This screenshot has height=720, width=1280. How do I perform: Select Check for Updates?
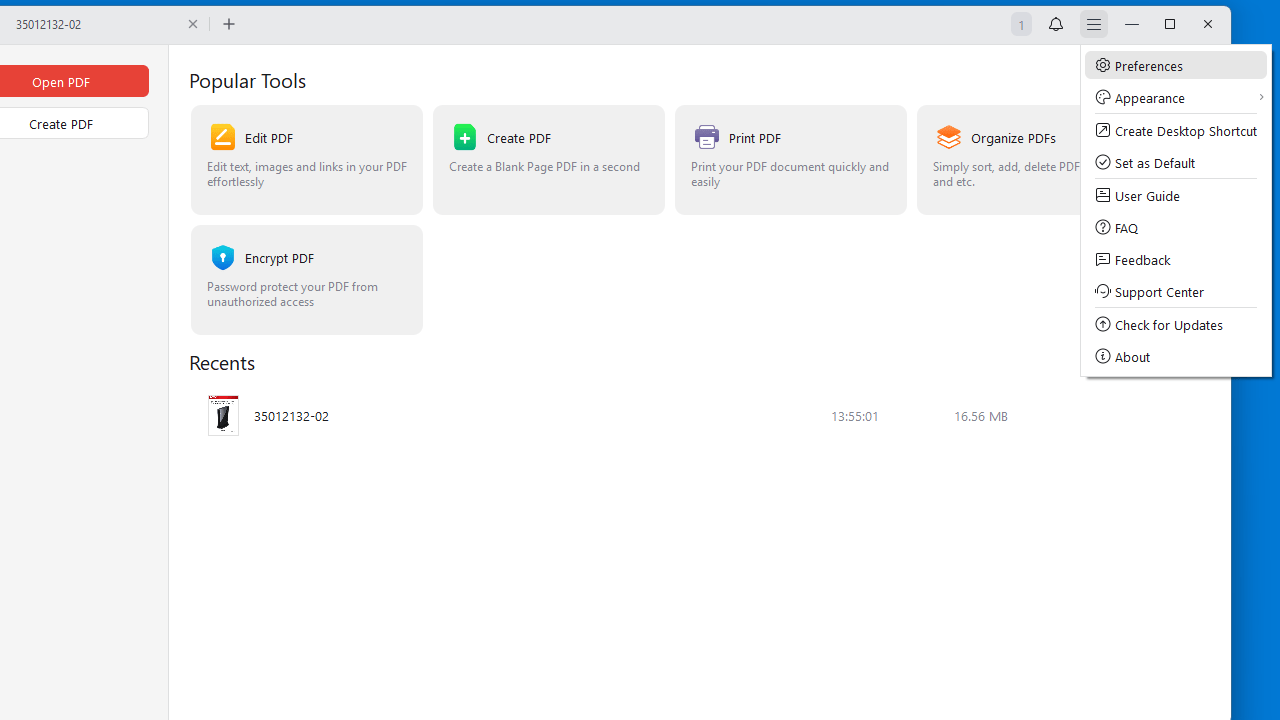(1175, 325)
